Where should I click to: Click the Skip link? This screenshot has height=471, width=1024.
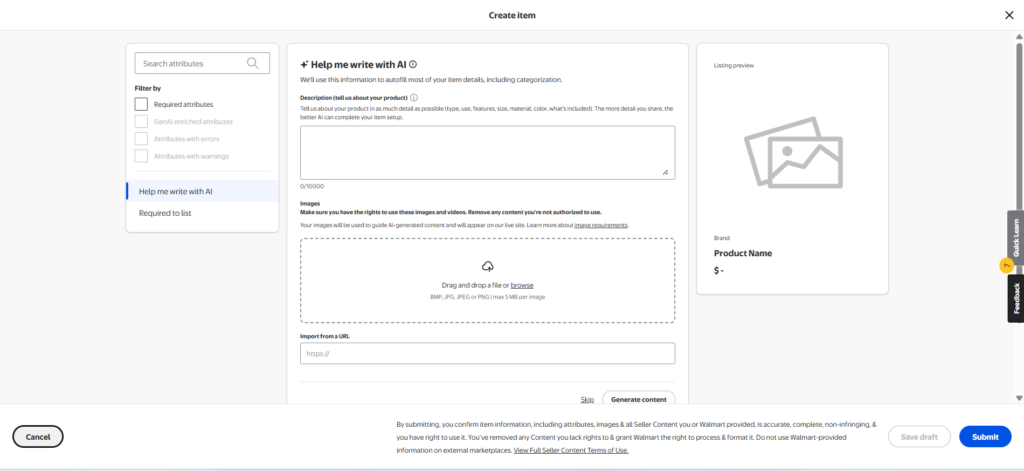587,399
